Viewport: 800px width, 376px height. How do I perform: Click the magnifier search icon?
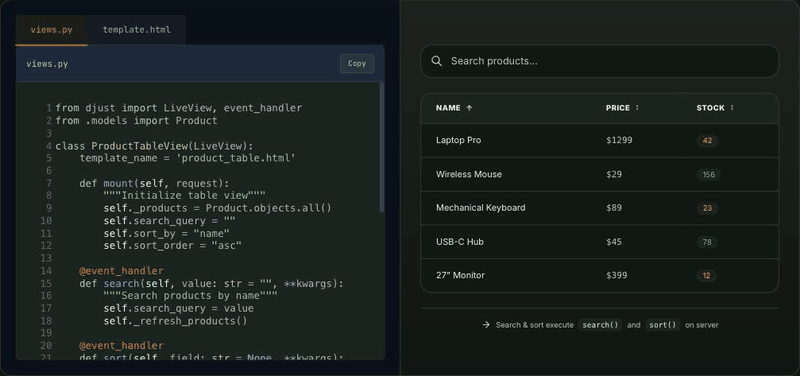tap(436, 61)
